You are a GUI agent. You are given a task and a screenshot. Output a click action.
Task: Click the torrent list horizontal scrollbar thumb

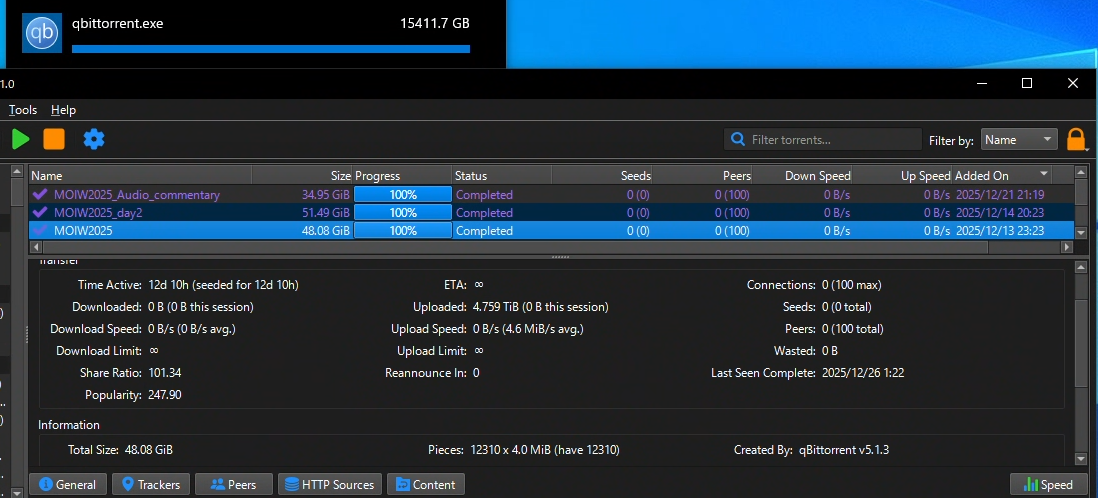coord(515,247)
